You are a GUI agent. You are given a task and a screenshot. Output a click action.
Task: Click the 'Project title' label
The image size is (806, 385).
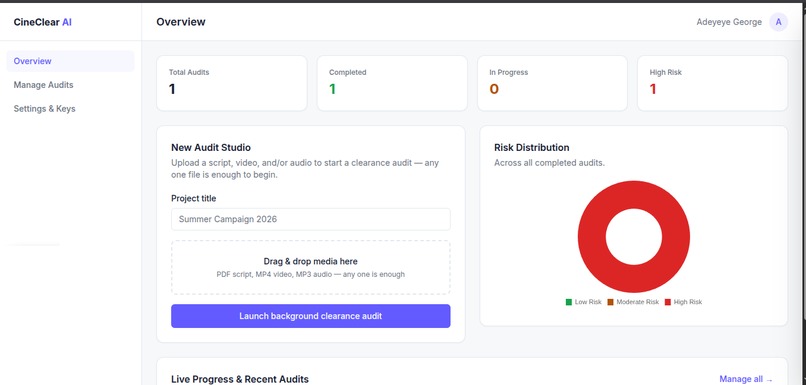(194, 198)
